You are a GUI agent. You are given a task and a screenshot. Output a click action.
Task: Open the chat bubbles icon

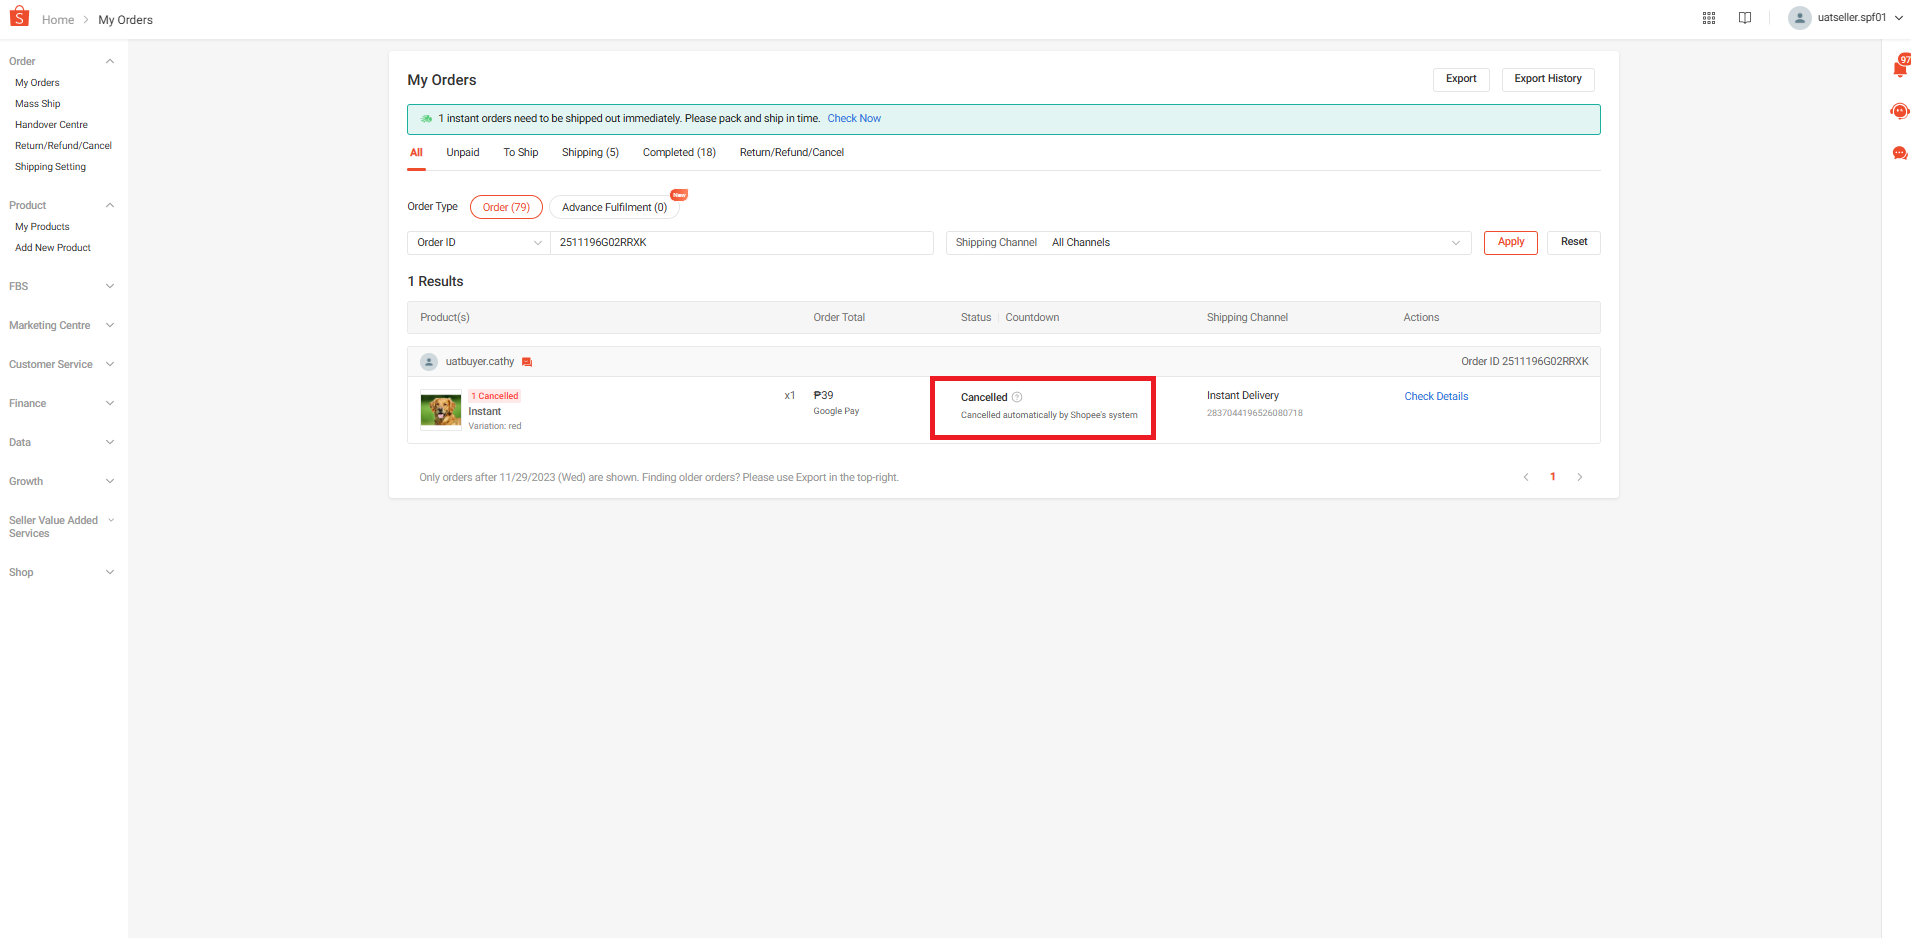click(1900, 153)
